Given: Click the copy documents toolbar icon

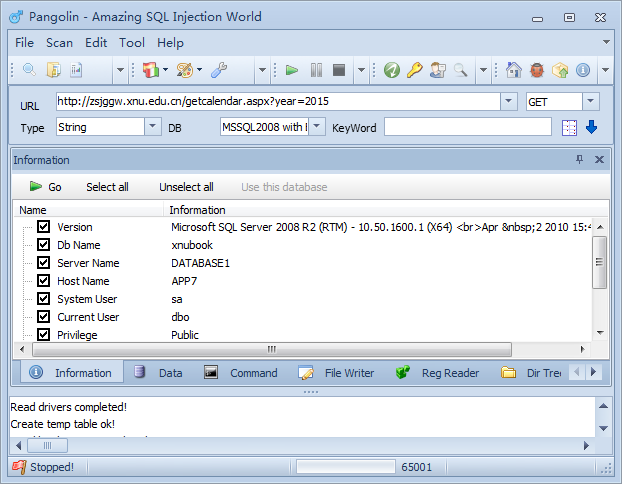Looking at the screenshot, I should [x=54, y=70].
